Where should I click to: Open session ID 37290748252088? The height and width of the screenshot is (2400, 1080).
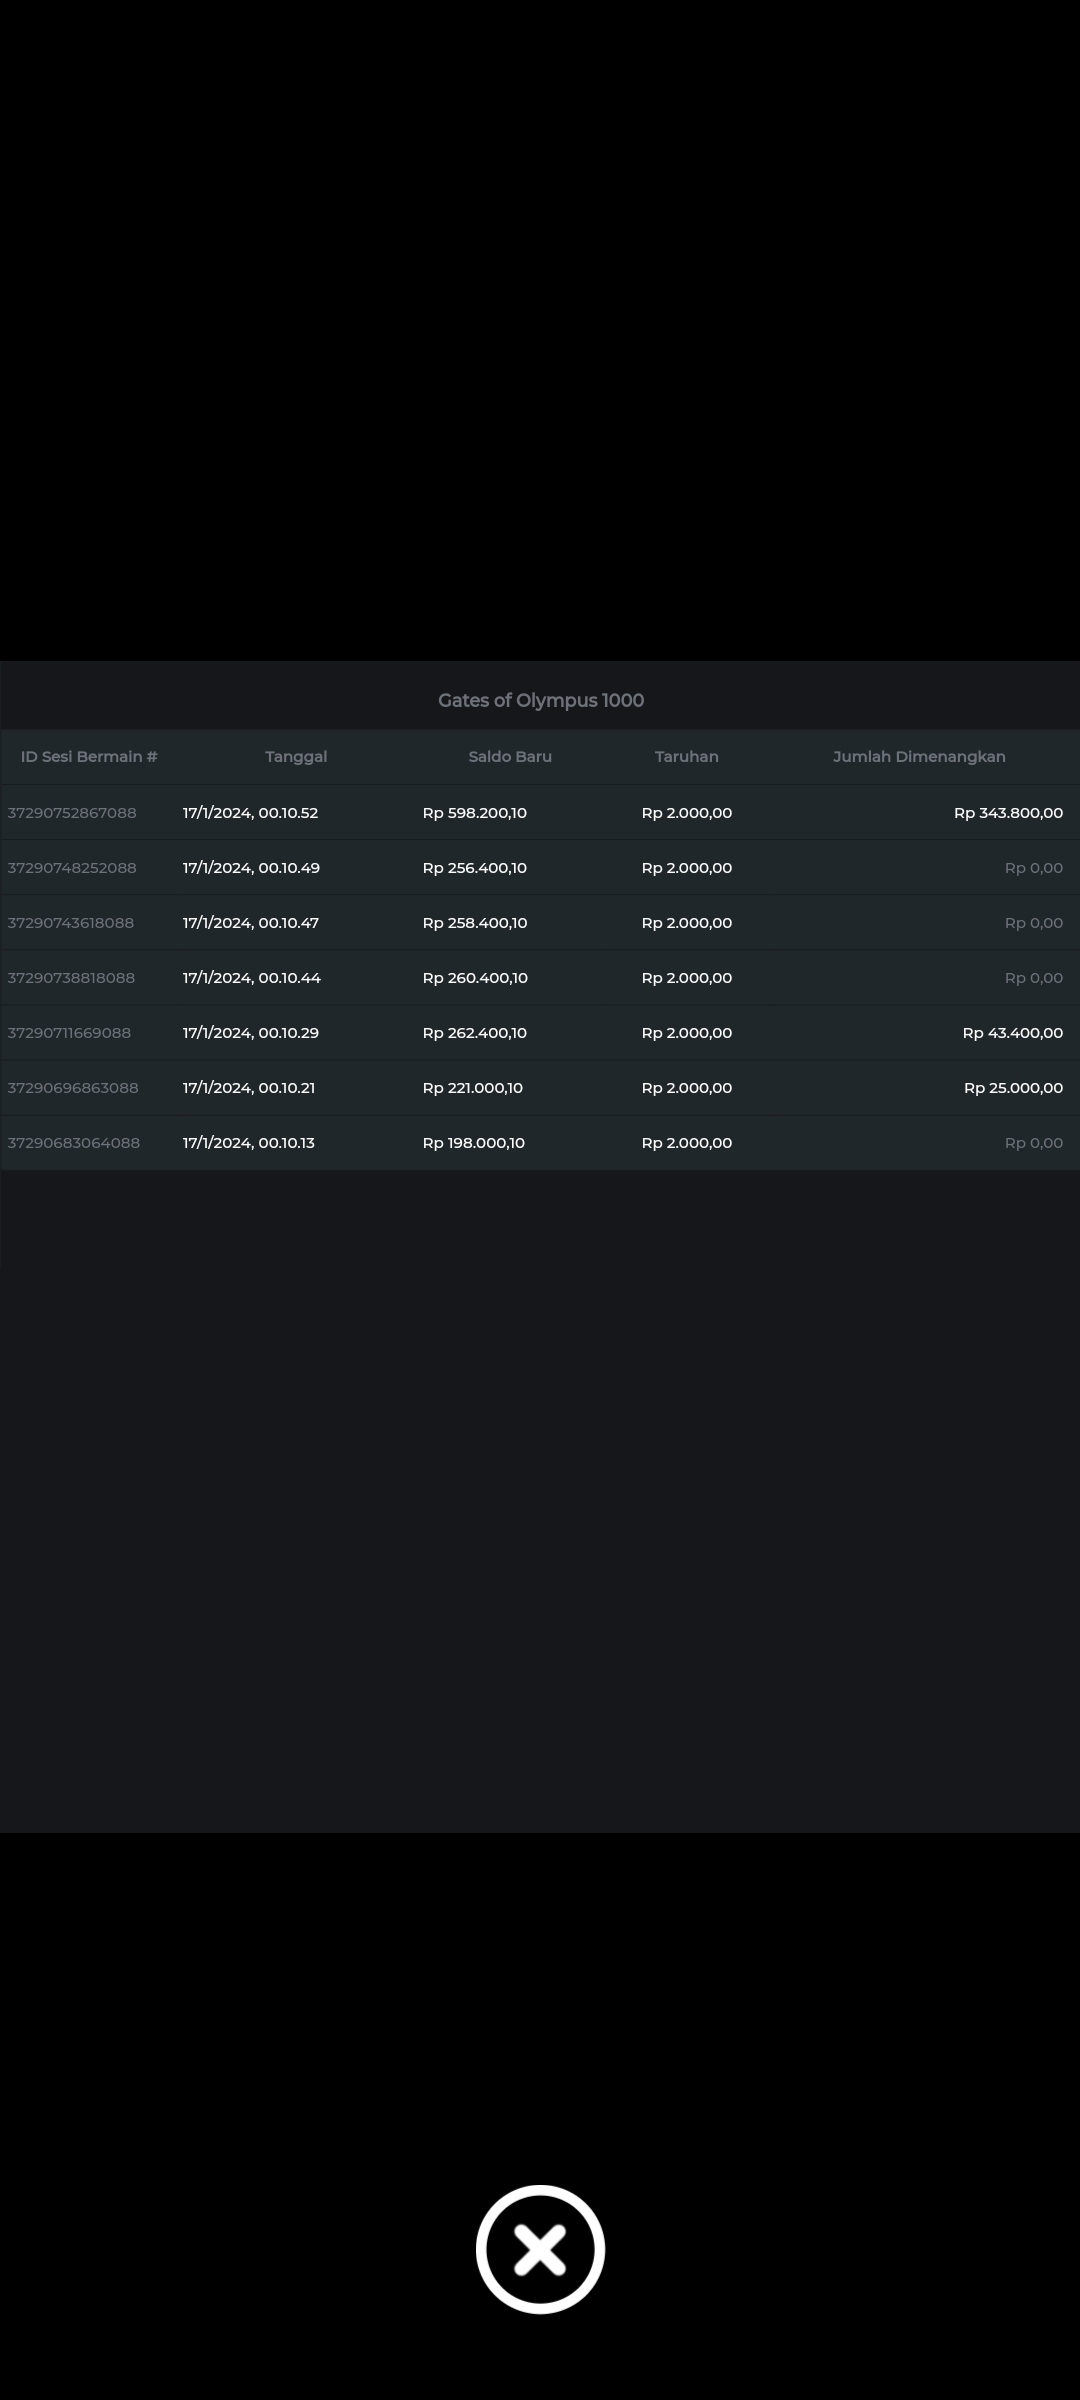click(x=72, y=868)
